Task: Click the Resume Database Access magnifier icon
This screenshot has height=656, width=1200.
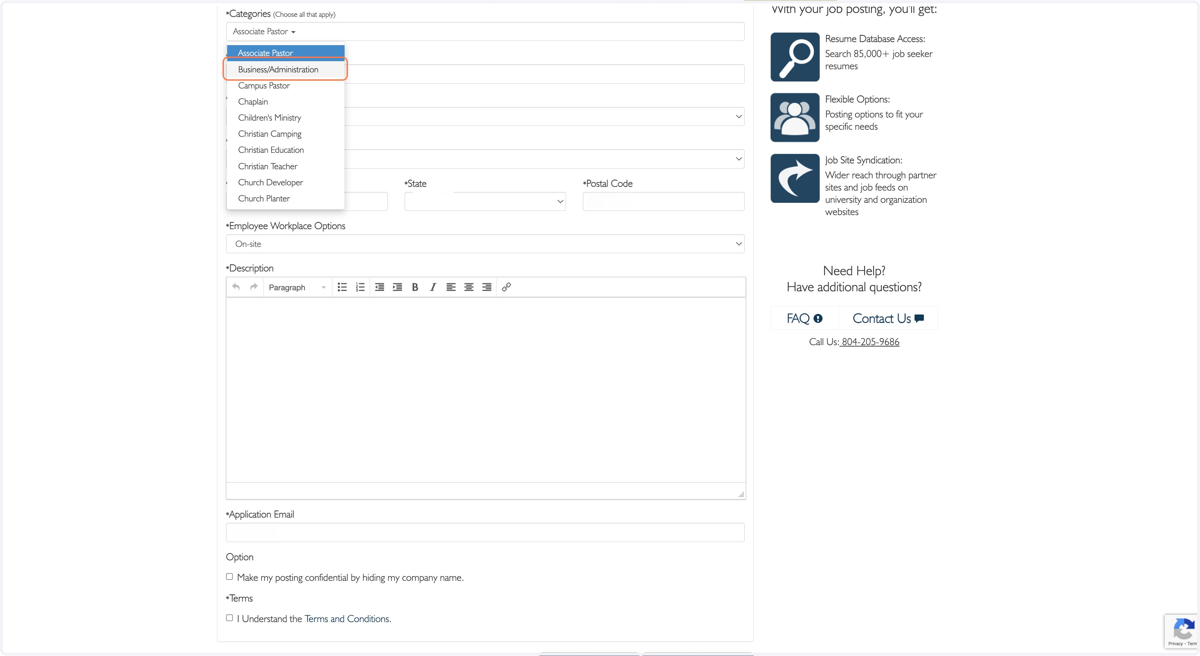Action: [795, 57]
